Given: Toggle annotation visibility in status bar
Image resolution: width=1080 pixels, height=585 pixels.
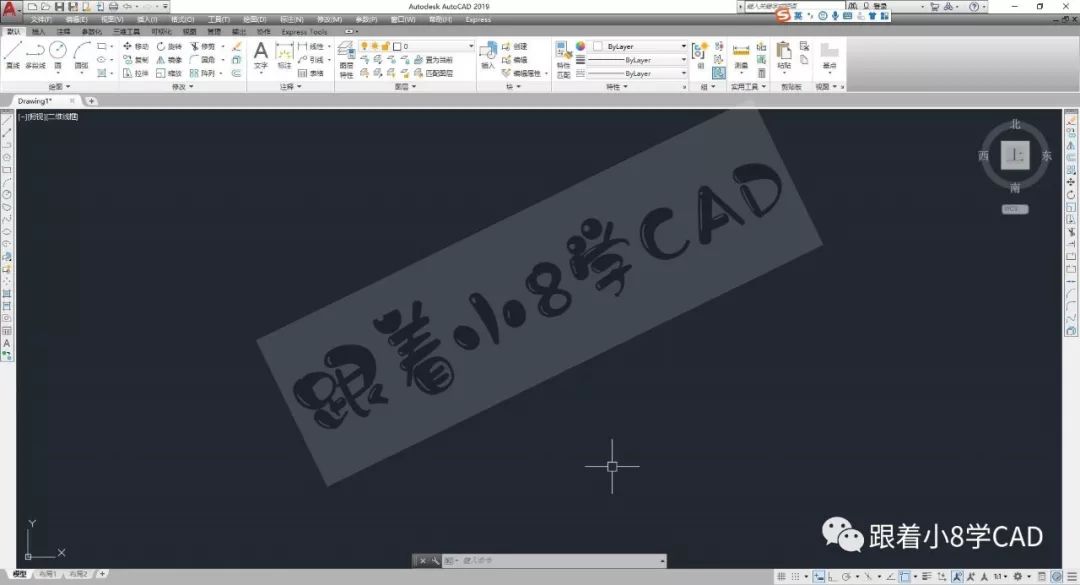Looking at the screenshot, I should point(957,576).
